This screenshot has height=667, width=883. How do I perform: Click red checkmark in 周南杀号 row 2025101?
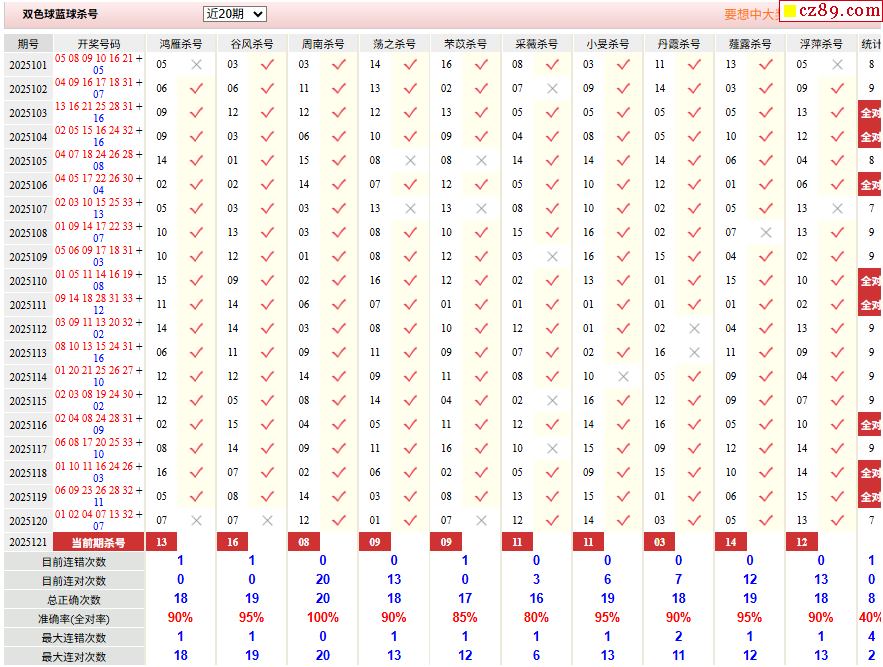[339, 65]
